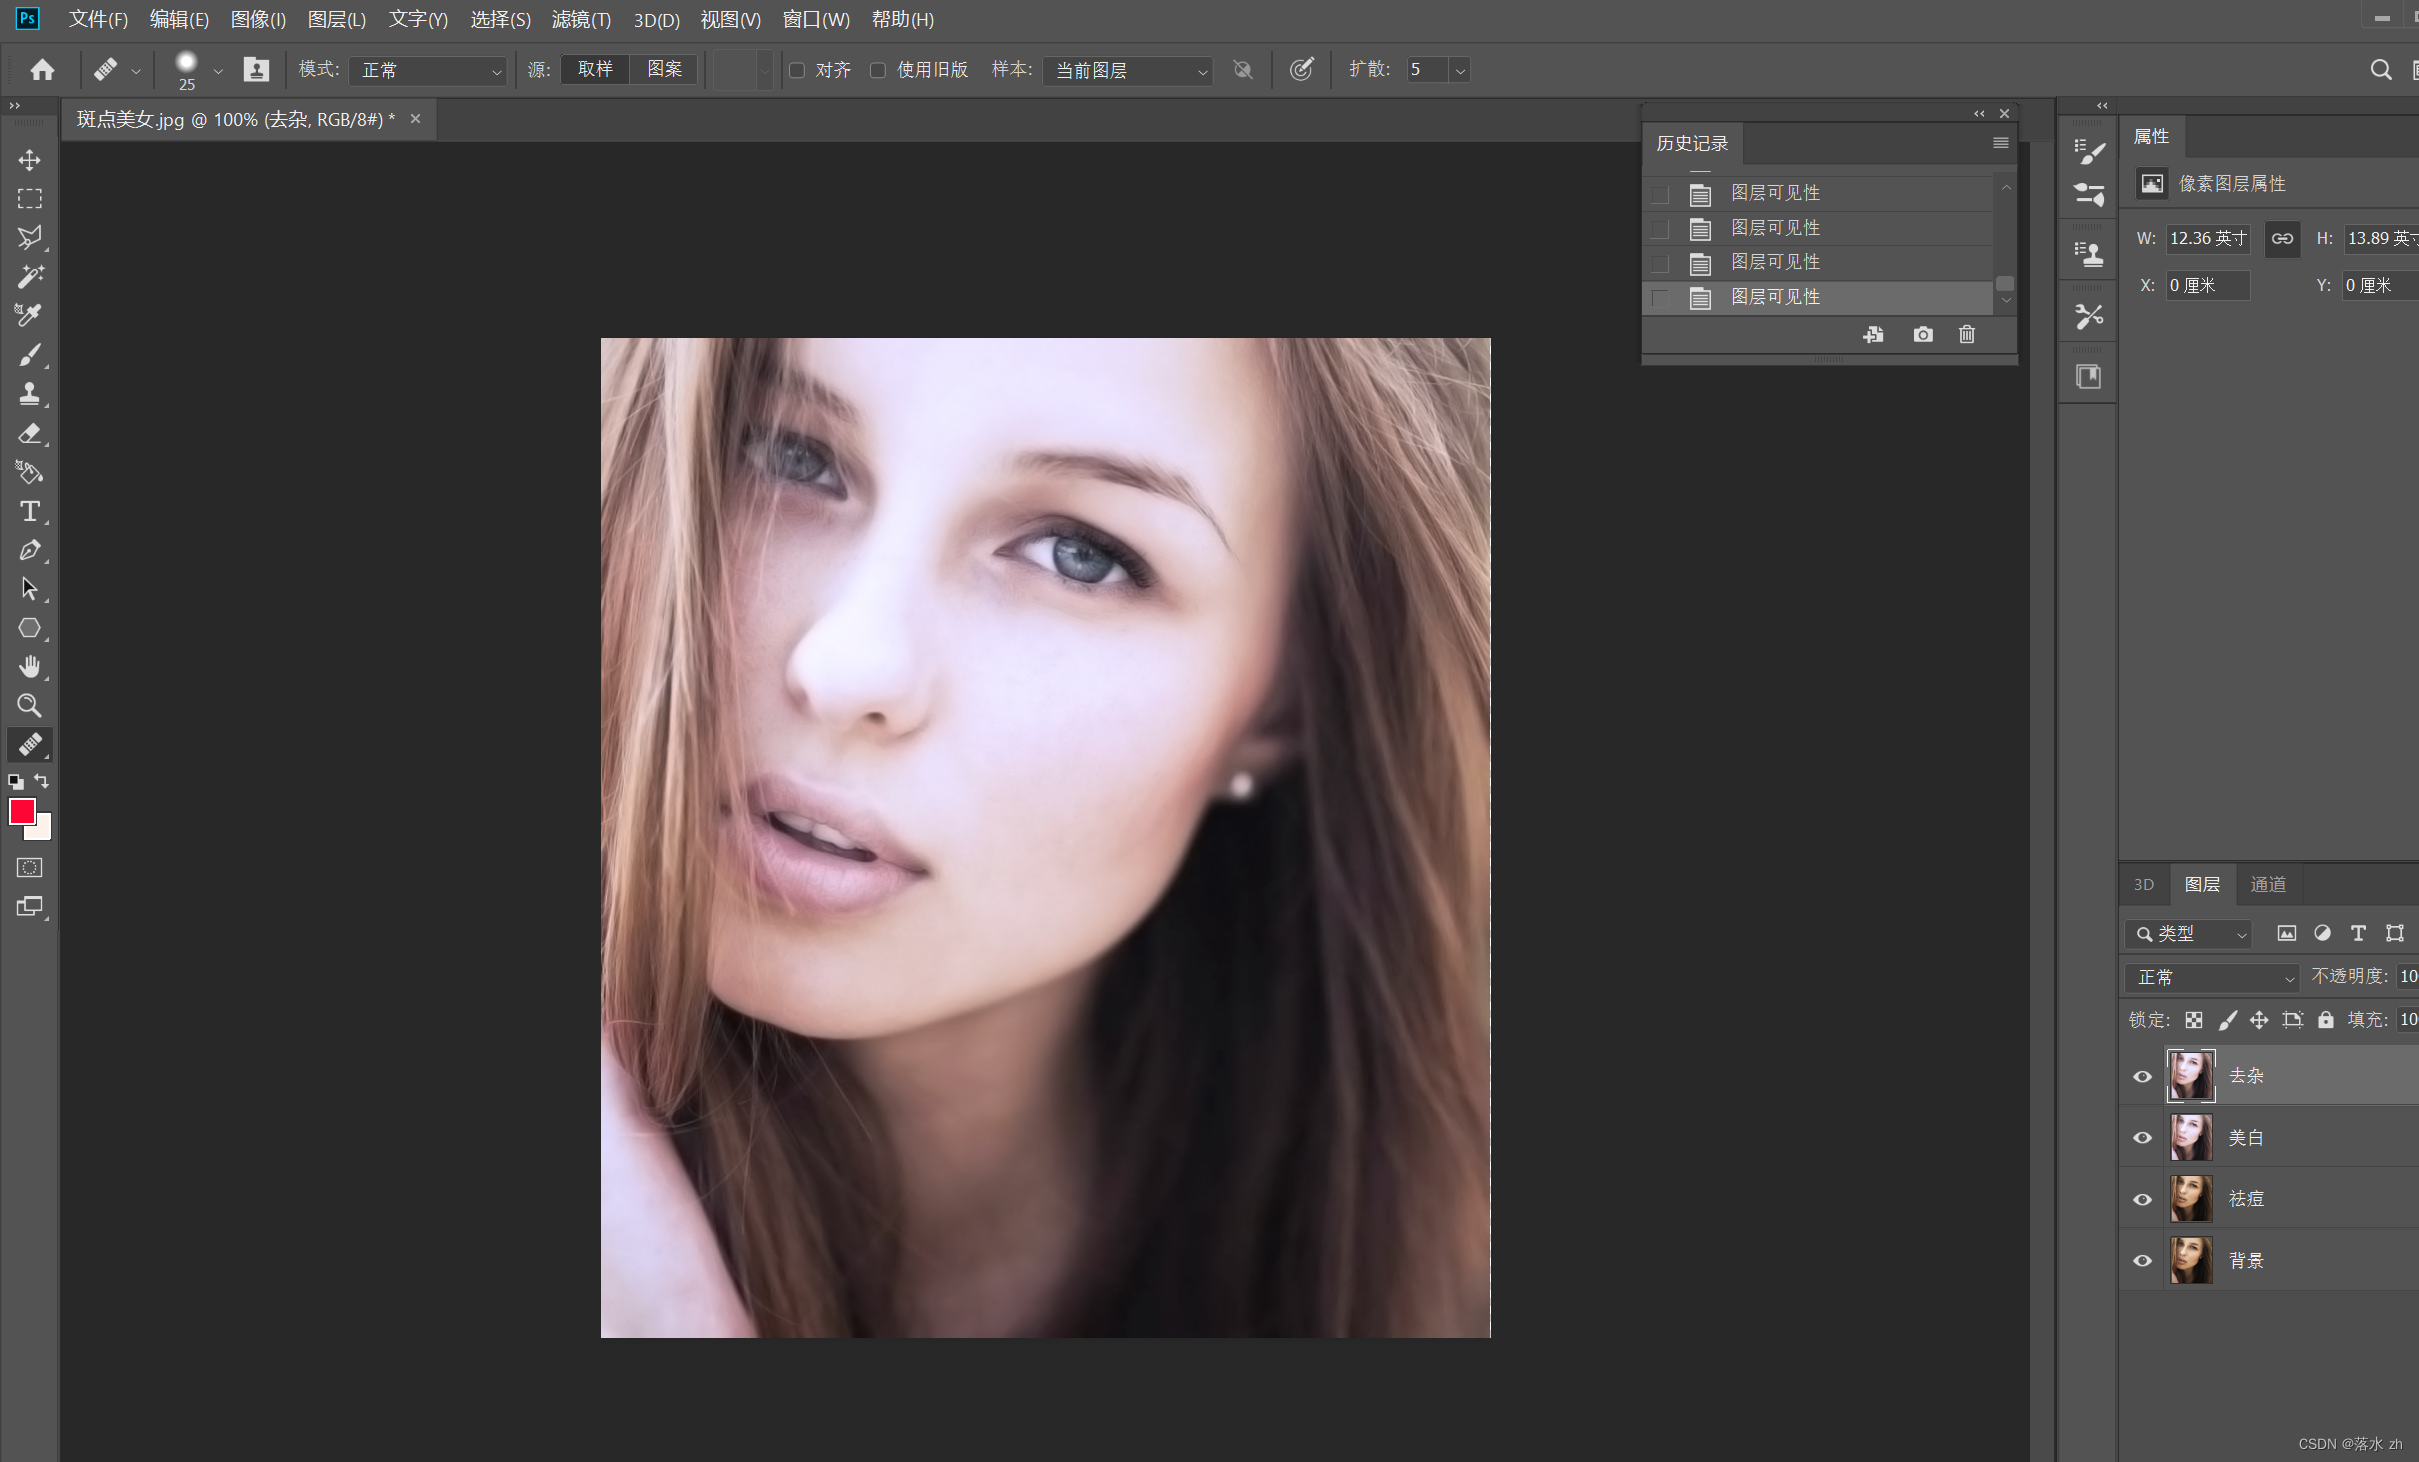2419x1462 pixels.
Task: Enable the 使用旧版 legacy checkbox
Action: point(877,70)
